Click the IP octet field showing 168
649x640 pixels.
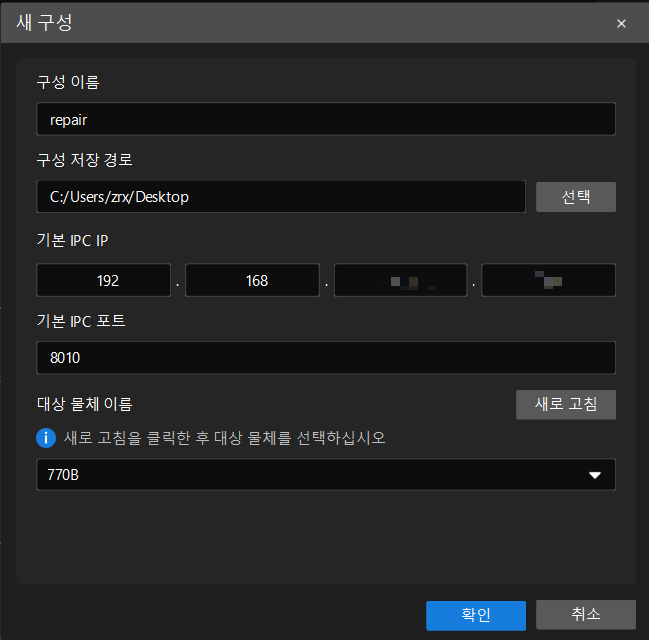[x=252, y=280]
